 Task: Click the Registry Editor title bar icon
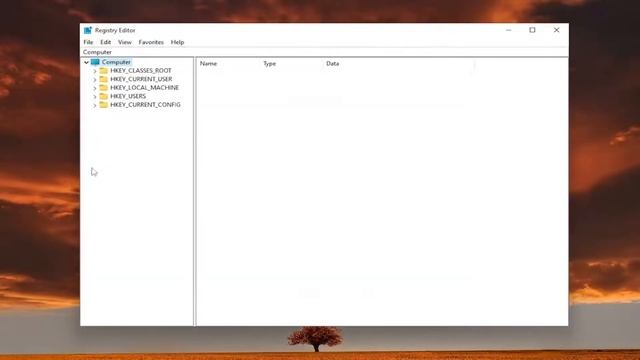tap(88, 30)
